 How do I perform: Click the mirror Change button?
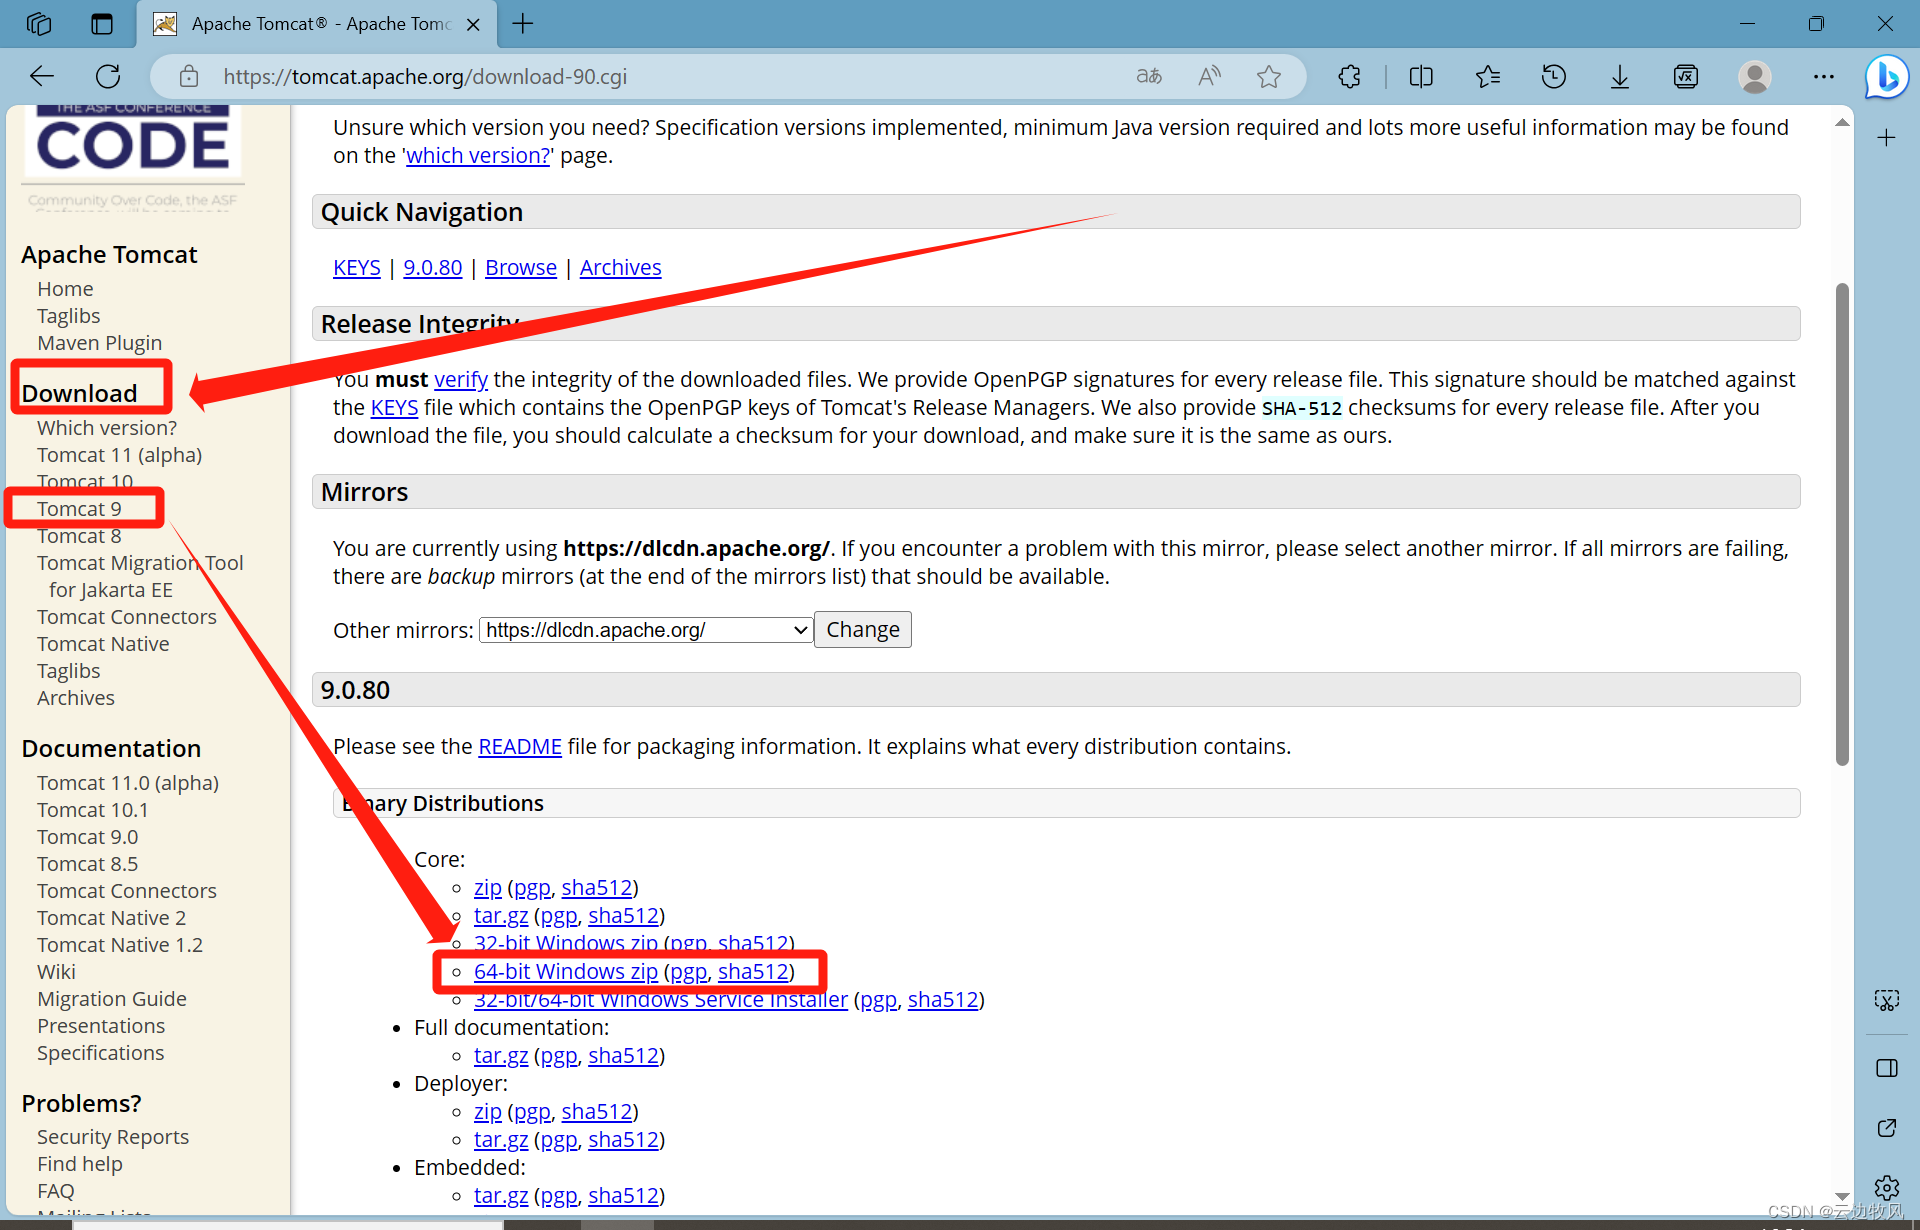[862, 630]
